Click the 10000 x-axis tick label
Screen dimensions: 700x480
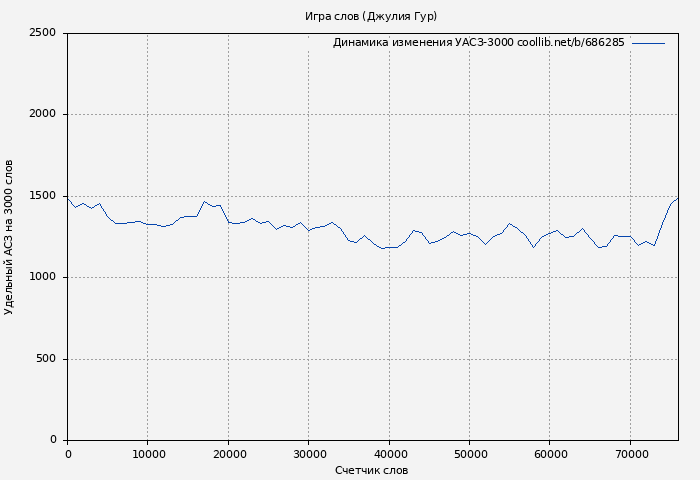click(148, 454)
